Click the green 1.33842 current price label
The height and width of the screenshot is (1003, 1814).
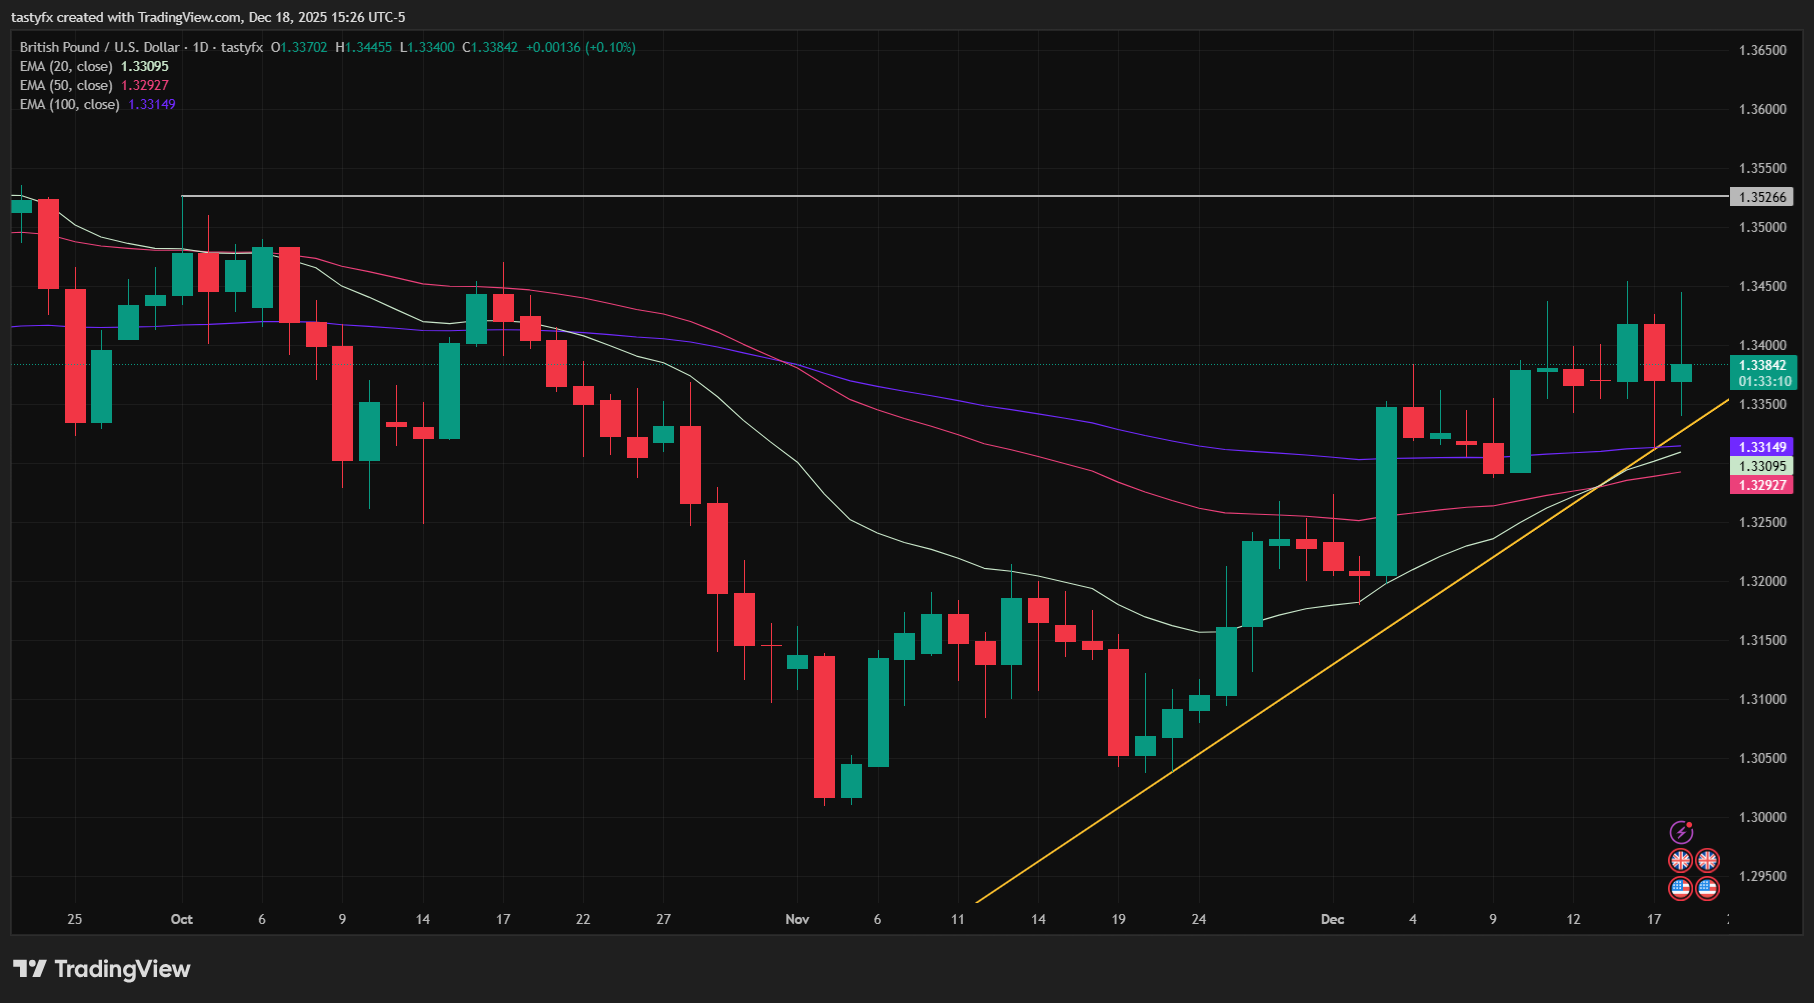(1763, 367)
